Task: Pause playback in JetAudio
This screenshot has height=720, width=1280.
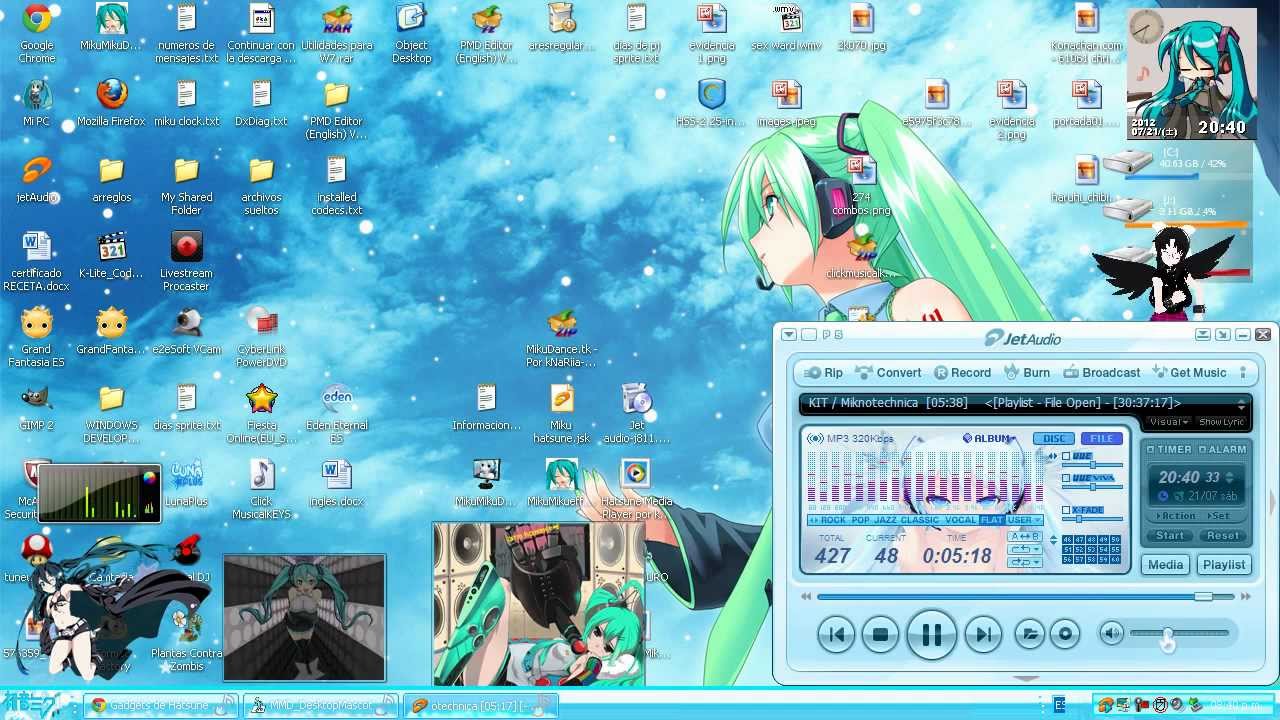Action: pos(932,634)
